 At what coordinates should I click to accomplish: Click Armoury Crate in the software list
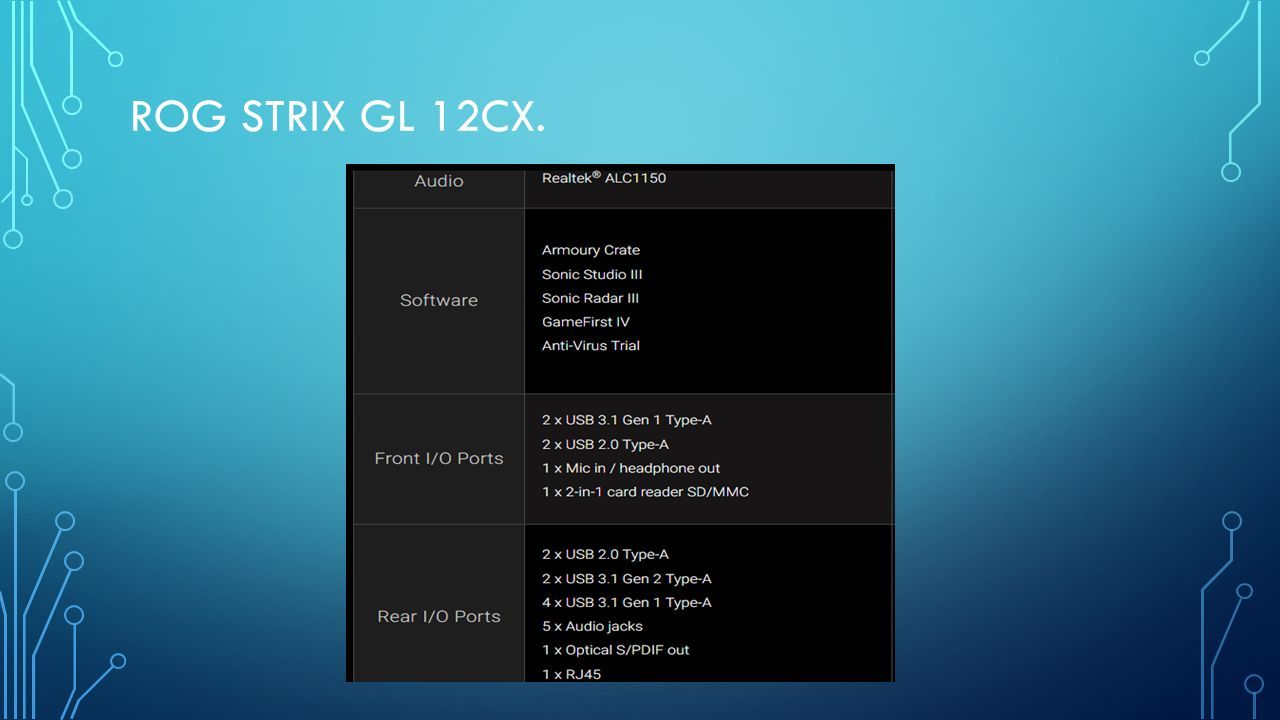(x=591, y=250)
